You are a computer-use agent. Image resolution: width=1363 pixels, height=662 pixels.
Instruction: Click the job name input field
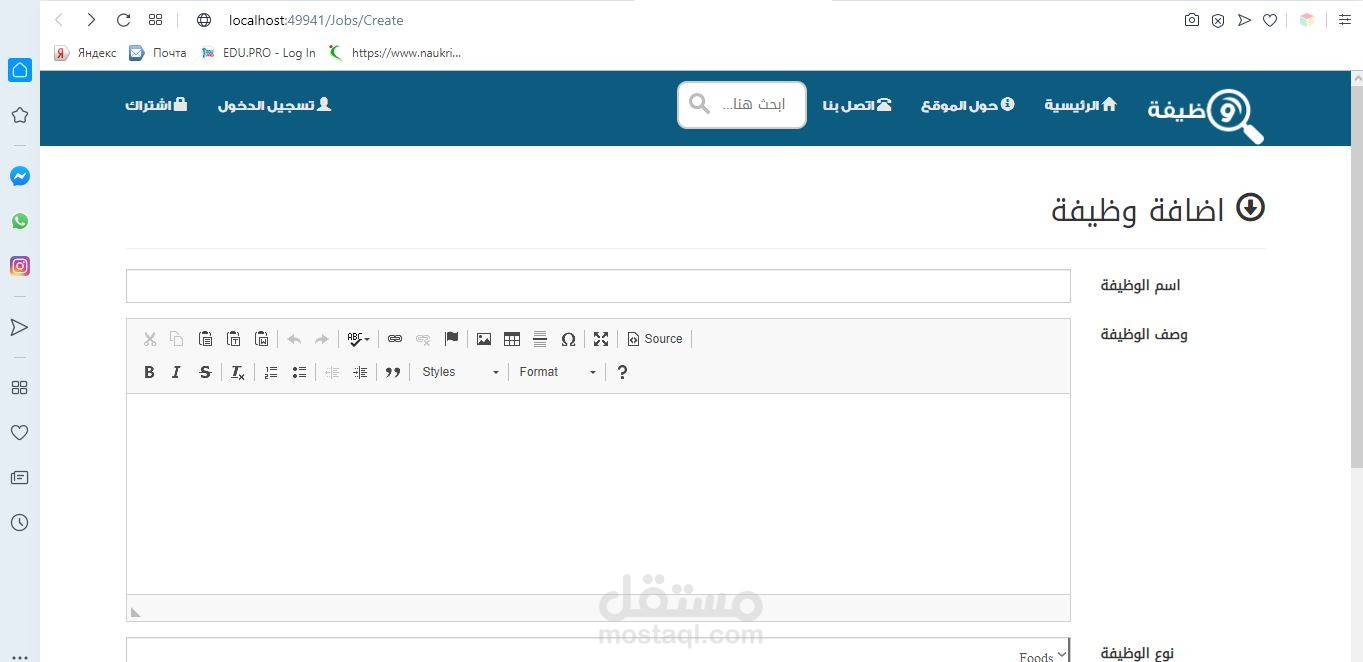pos(598,286)
